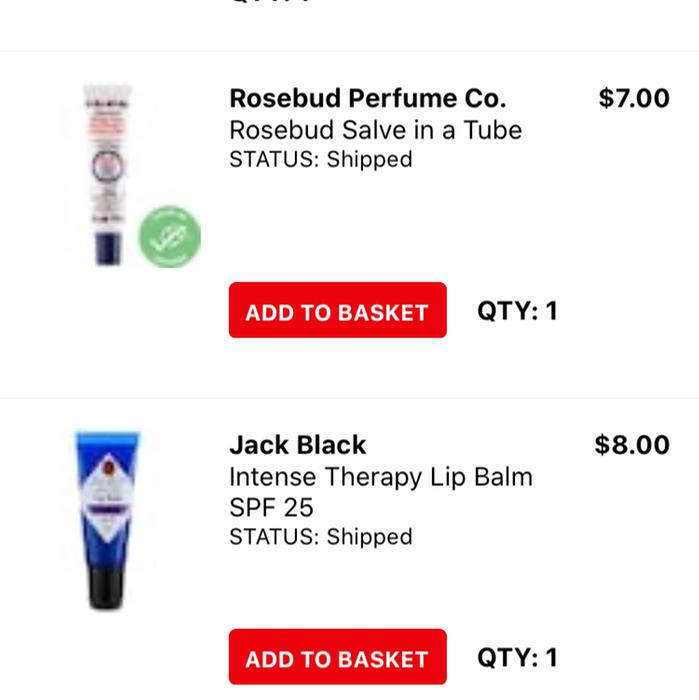Tap the partially visible QTY text at top

[x=270, y=3]
